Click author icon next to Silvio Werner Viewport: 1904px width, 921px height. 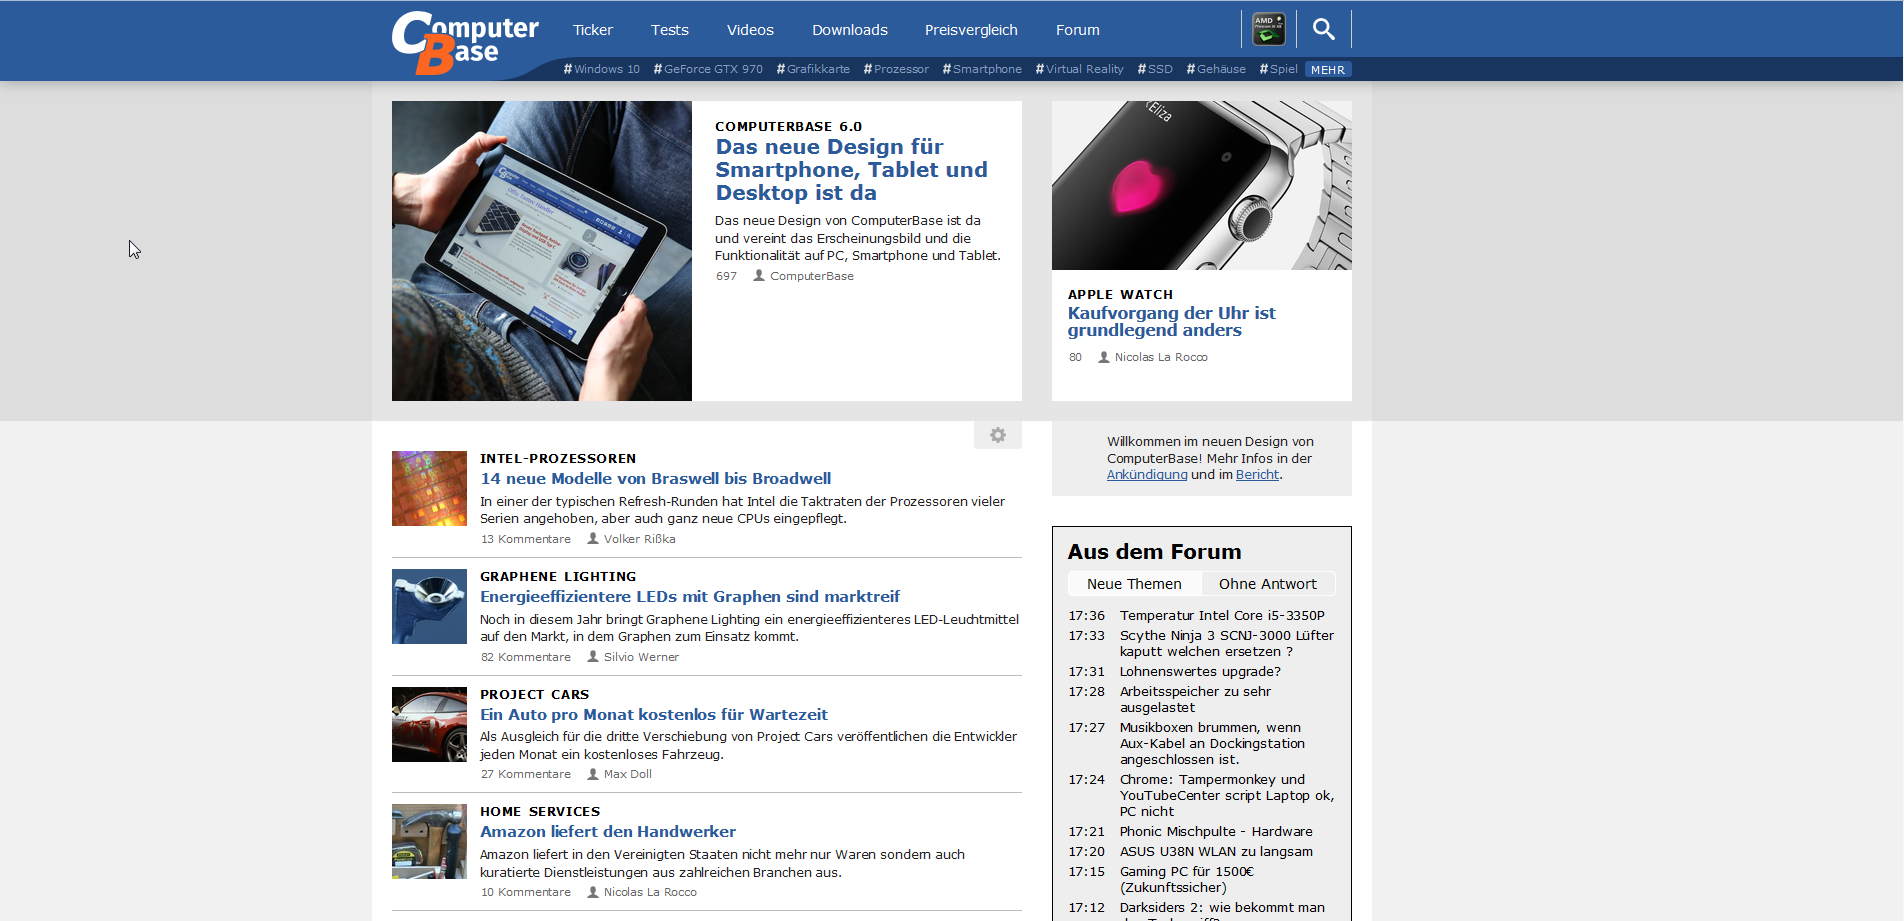(593, 656)
